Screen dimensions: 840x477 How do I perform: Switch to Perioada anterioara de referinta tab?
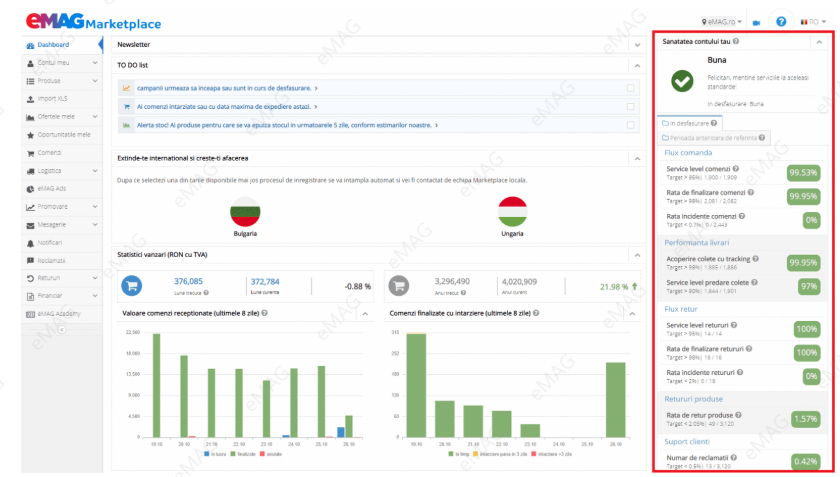[x=714, y=137]
